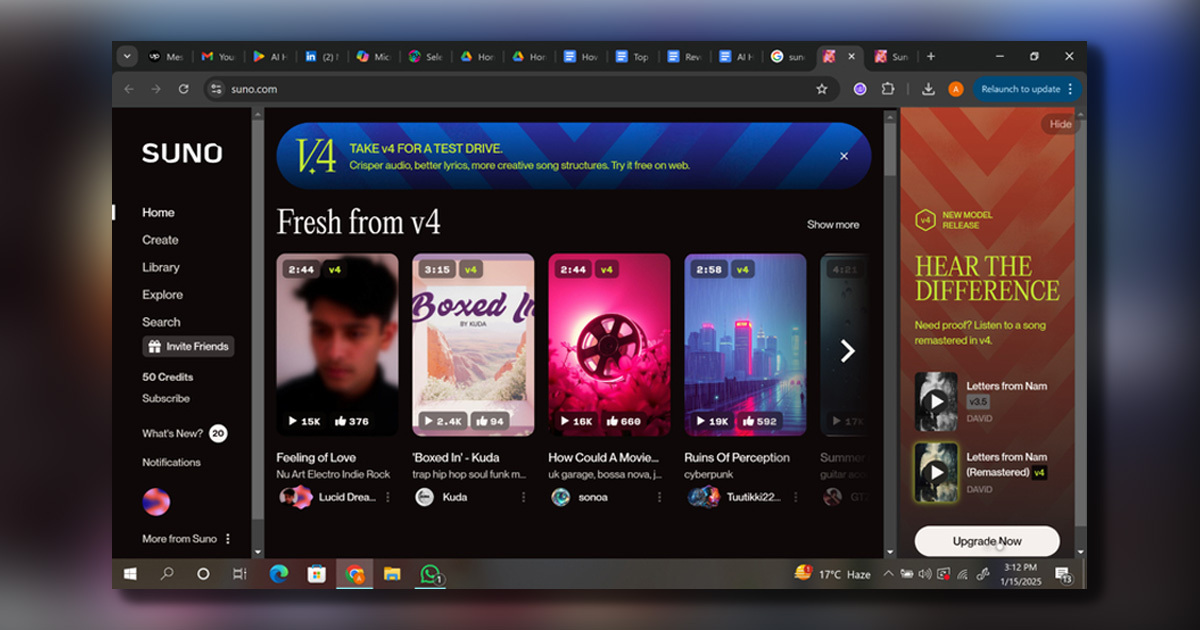Like Ruins Of Perception with 592 likes

(760, 422)
